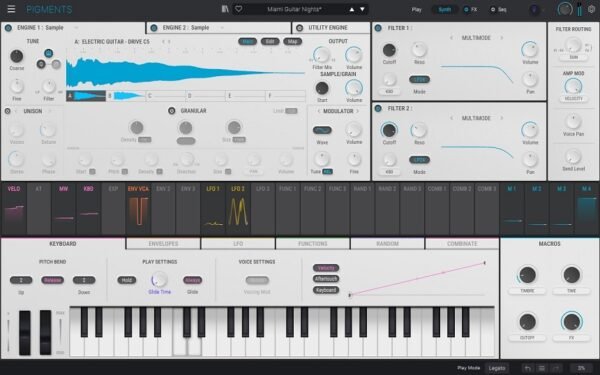Viewport: 600px width, 375px height.
Task: Open Engine 2 type dropdown arrow
Action: pyautogui.click(x=222, y=28)
